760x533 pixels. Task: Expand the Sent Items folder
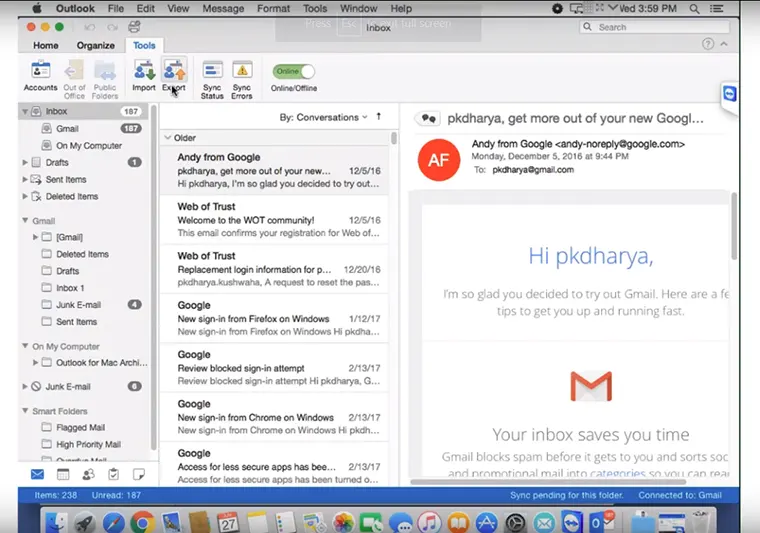[x=25, y=179]
